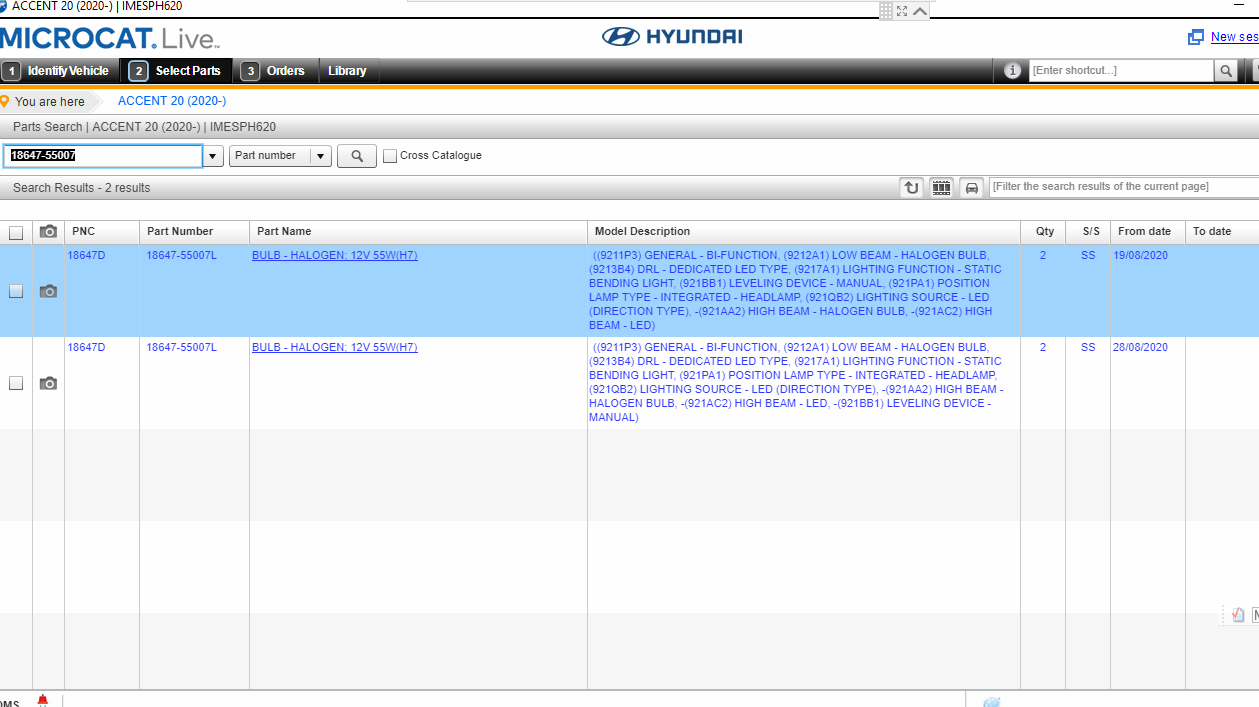This screenshot has height=707, width=1259.
Task: Open BULB - HALOGEN link in 28/08/2020 row
Action: tap(335, 347)
